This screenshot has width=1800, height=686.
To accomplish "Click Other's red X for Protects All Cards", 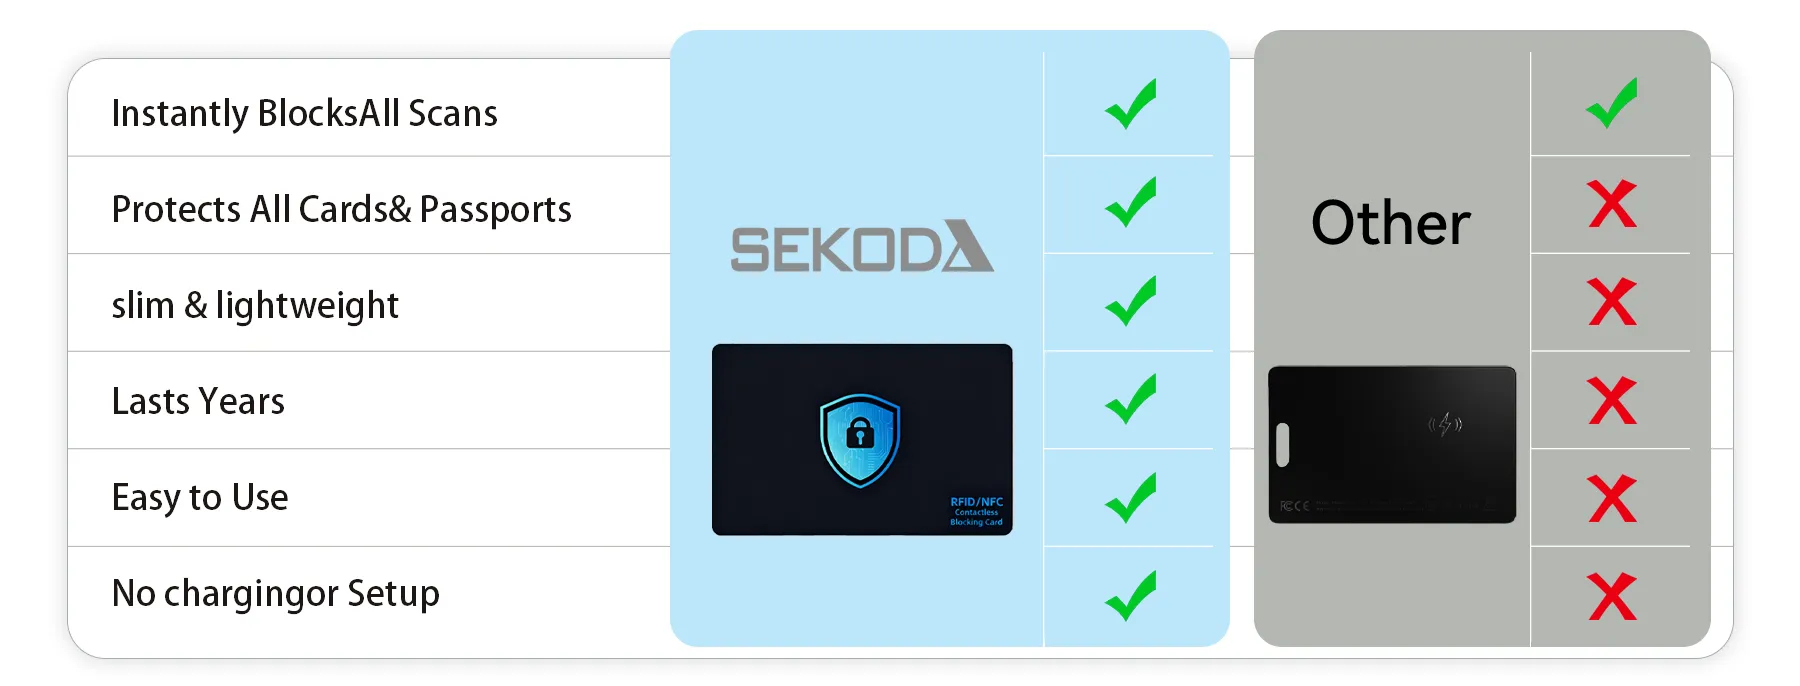I will coord(1612,204).
